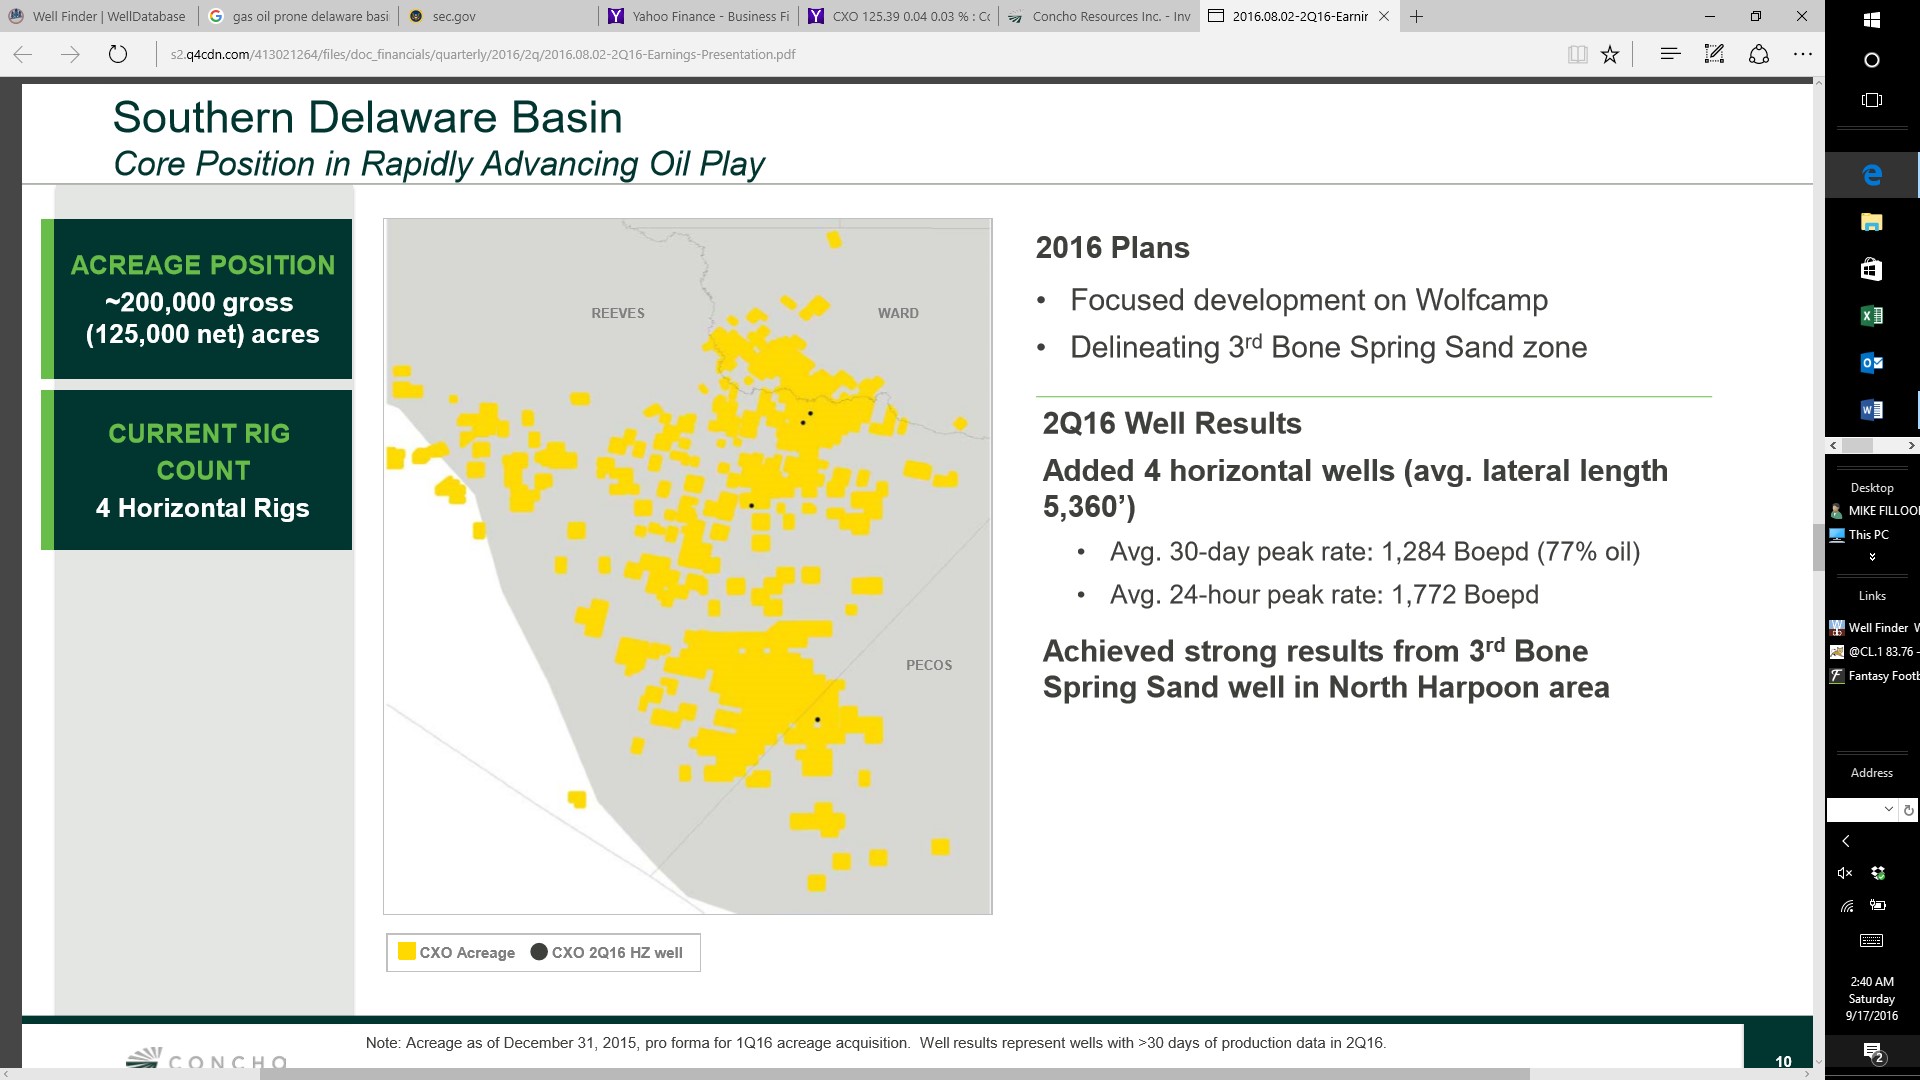Click the "2016 Plans" heading
This screenshot has height=1080, width=1920.
1113,248
